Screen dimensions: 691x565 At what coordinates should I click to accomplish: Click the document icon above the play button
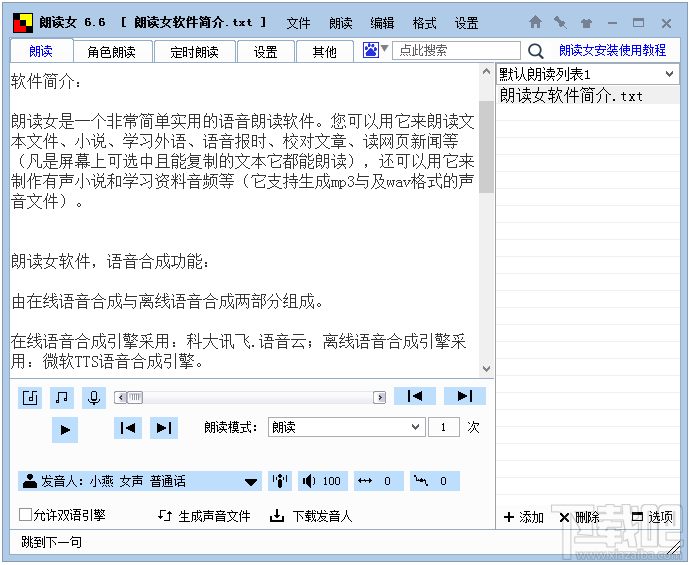click(x=30, y=398)
